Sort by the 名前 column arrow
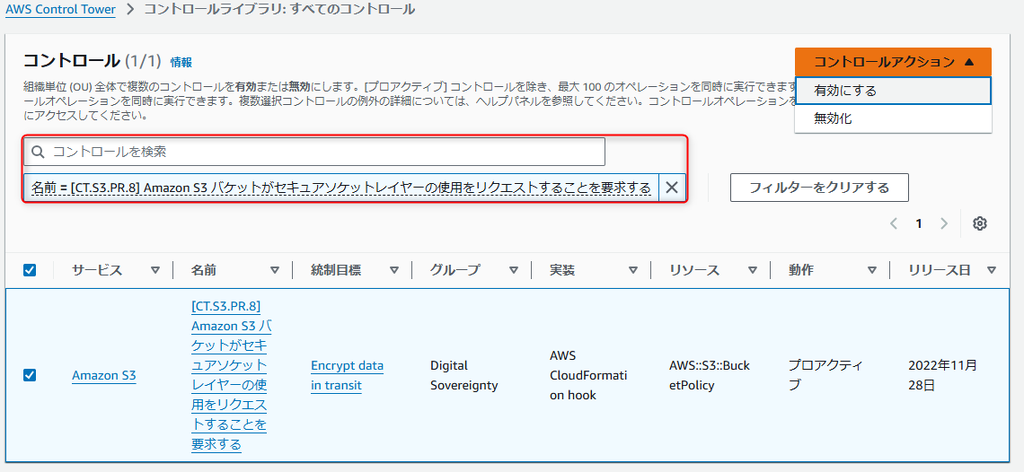 coord(275,270)
